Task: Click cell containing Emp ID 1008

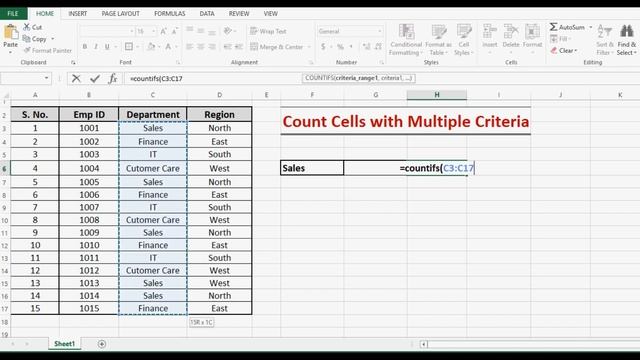Action: tap(89, 220)
